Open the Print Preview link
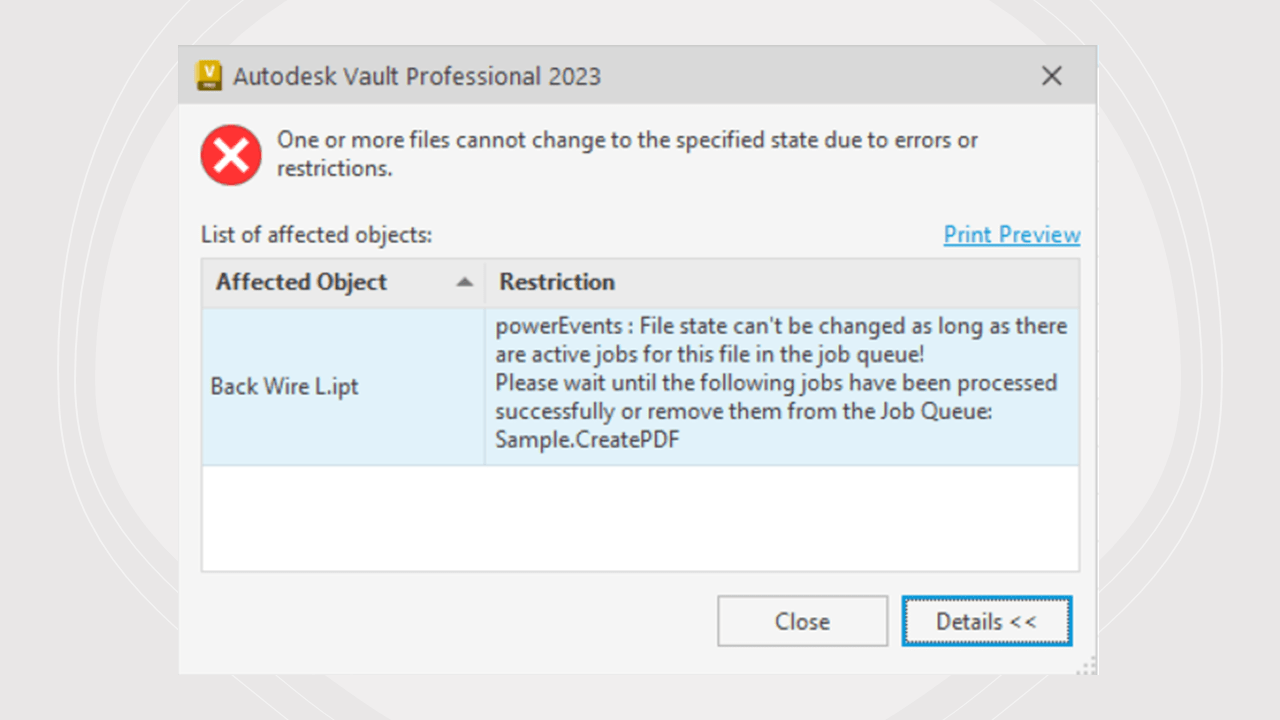The height and width of the screenshot is (720, 1280). [1012, 235]
